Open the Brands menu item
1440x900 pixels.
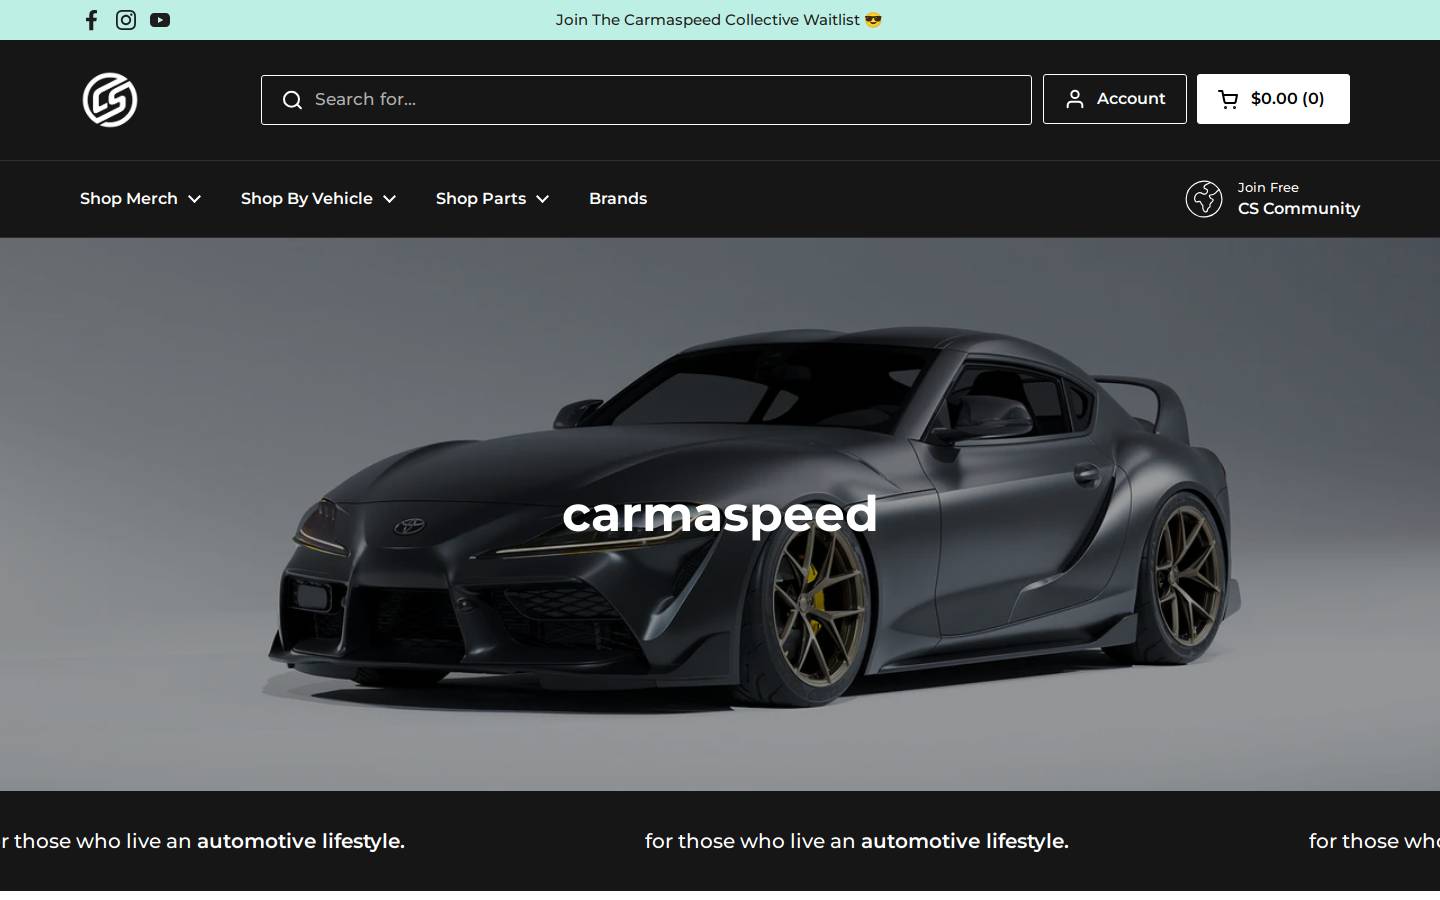(x=618, y=199)
